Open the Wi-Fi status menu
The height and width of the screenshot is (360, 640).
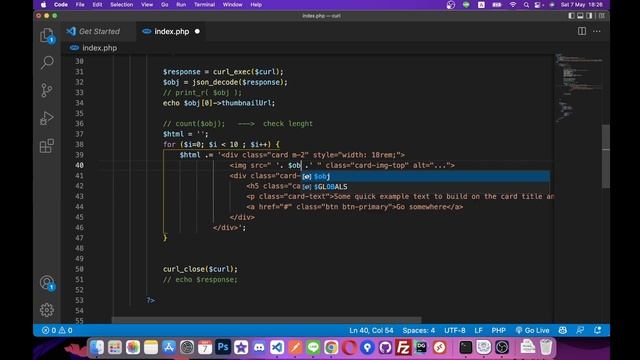click(x=513, y=5)
